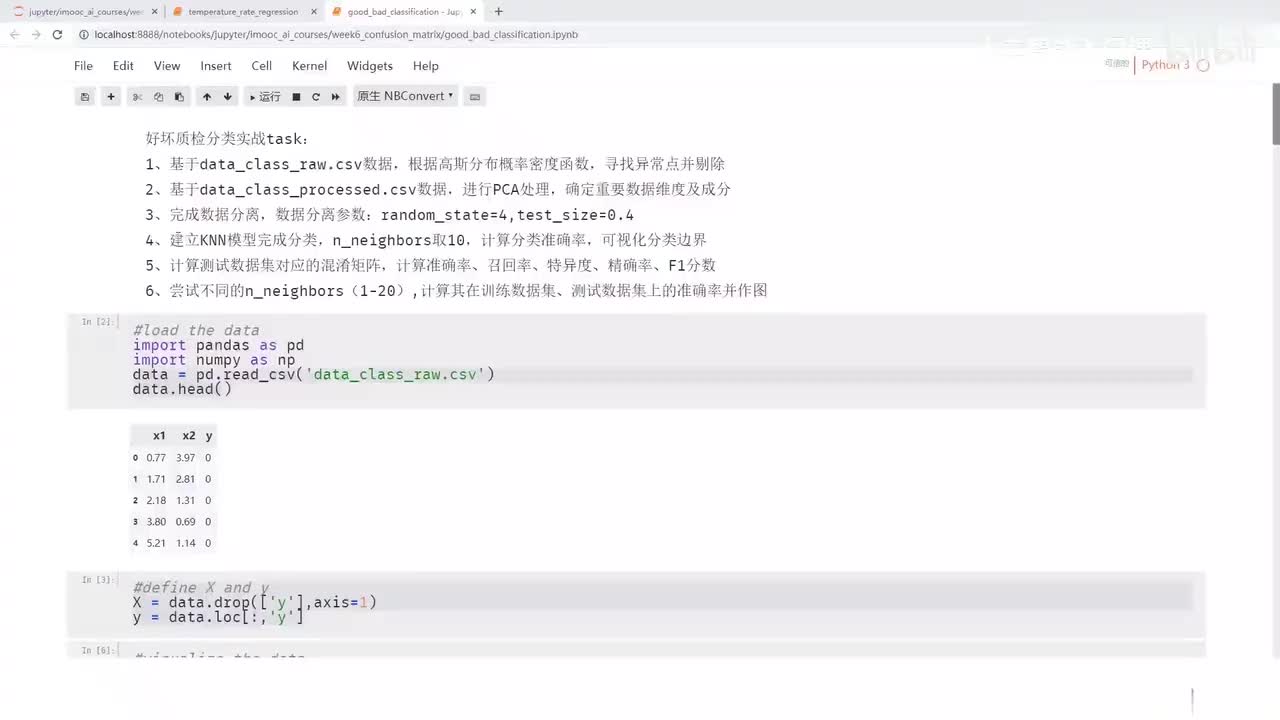Save the notebook with the floppy disk icon
Image resolution: width=1280 pixels, height=720 pixels.
[x=85, y=97]
